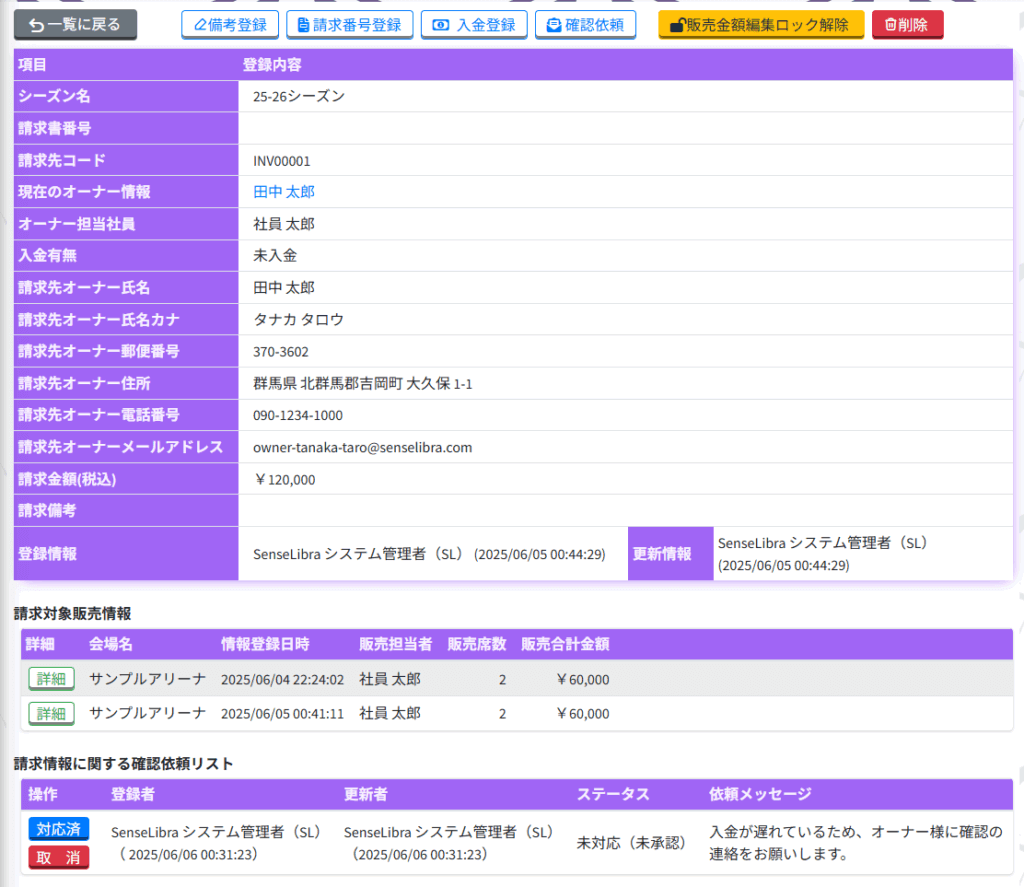The width and height of the screenshot is (1024, 887).
Task: Select the owner email address text
Action: click(362, 448)
